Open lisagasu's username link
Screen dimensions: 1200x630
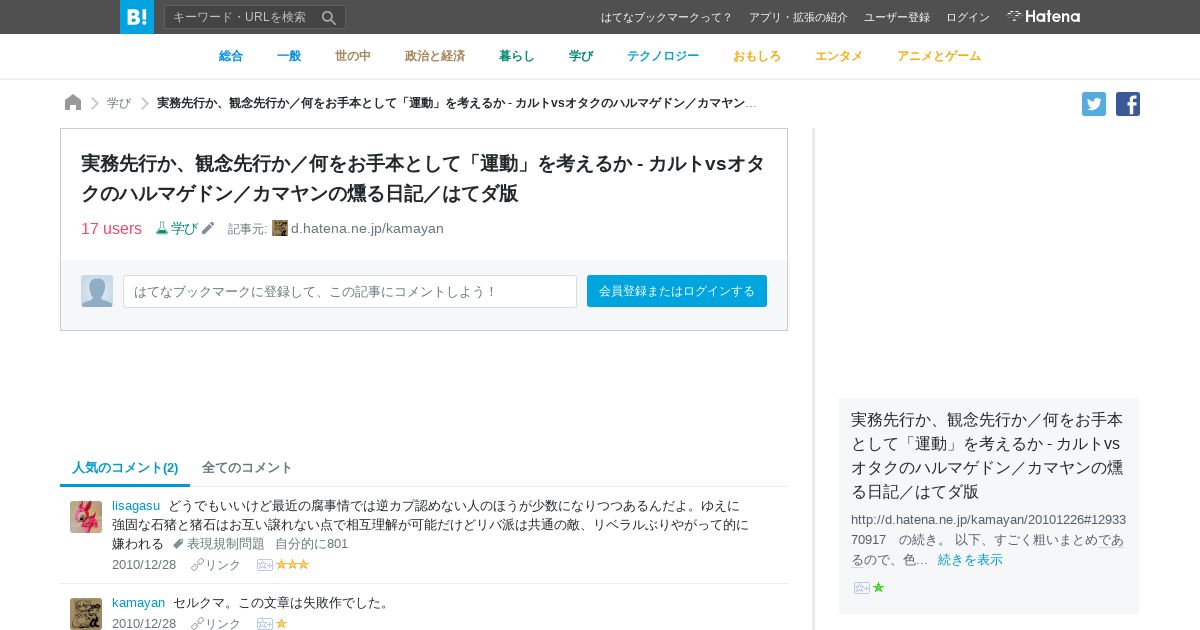[136, 506]
